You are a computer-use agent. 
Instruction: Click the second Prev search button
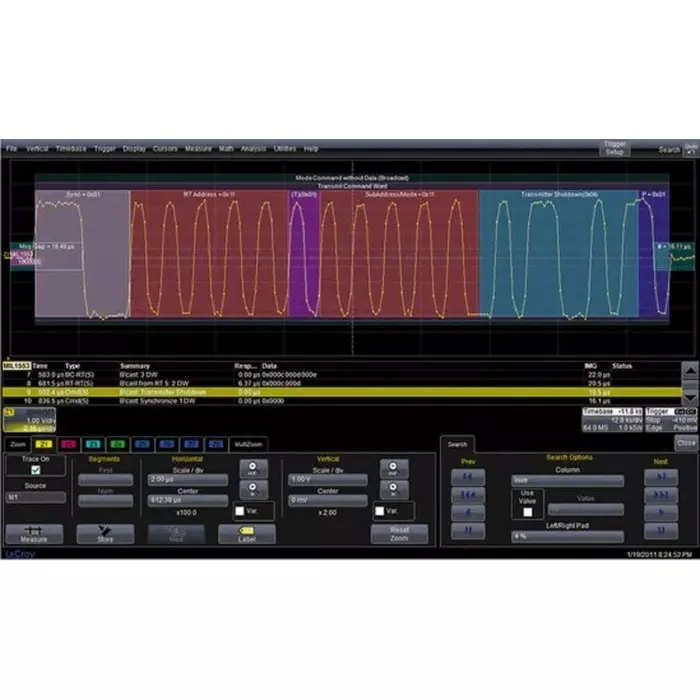467,495
